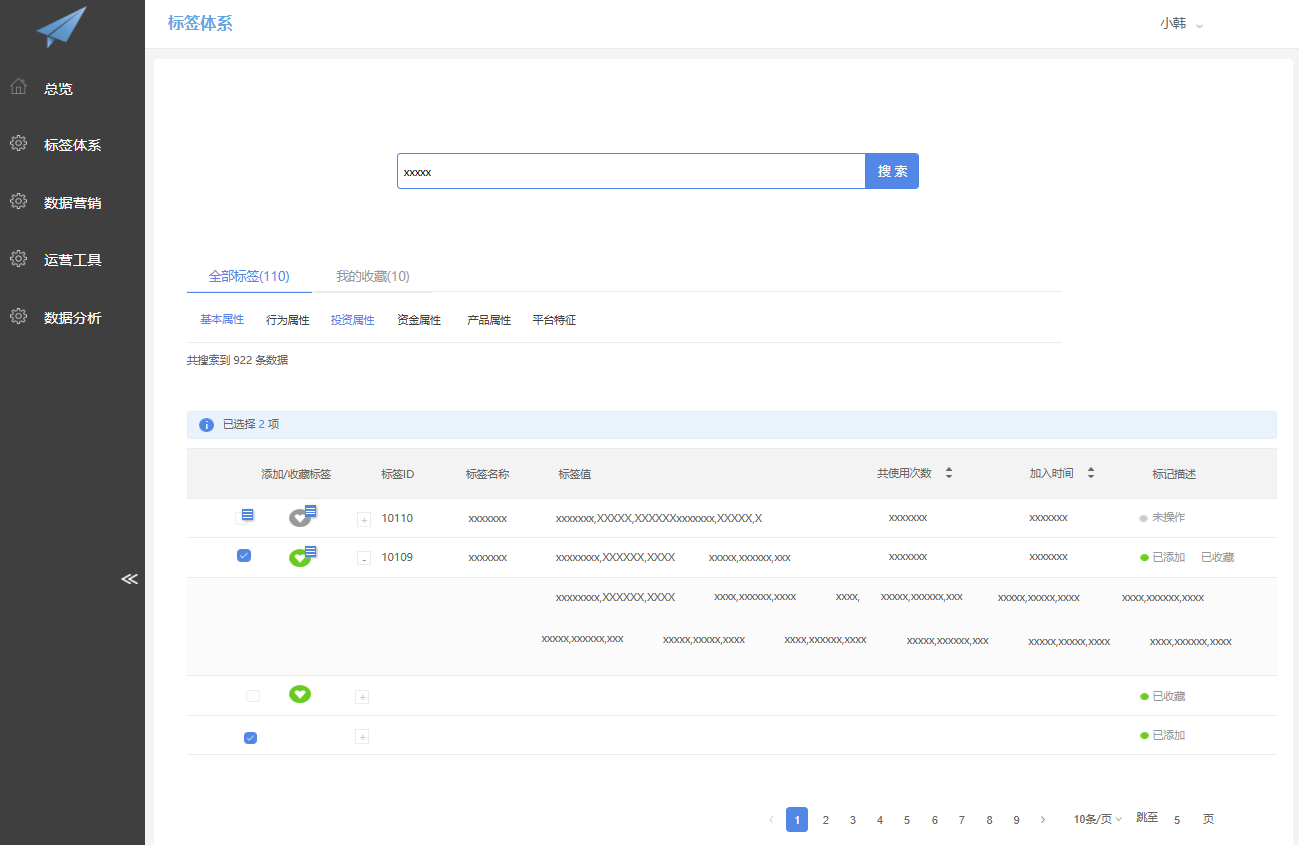Click 标记描述 column header
The width and height of the screenshot is (1299, 845).
tap(1174, 474)
